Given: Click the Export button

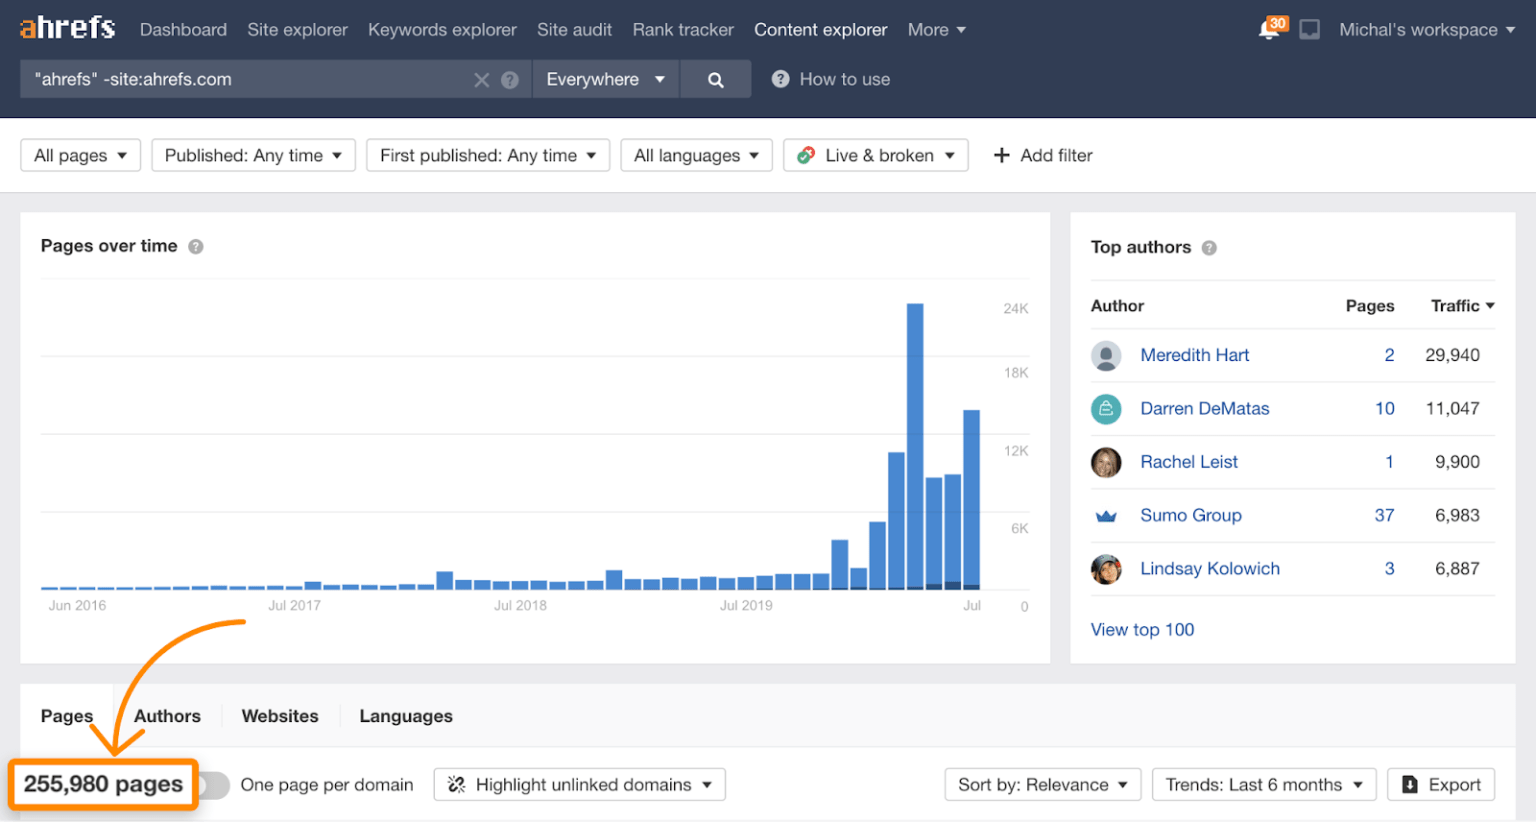Looking at the screenshot, I should click(1441, 785).
